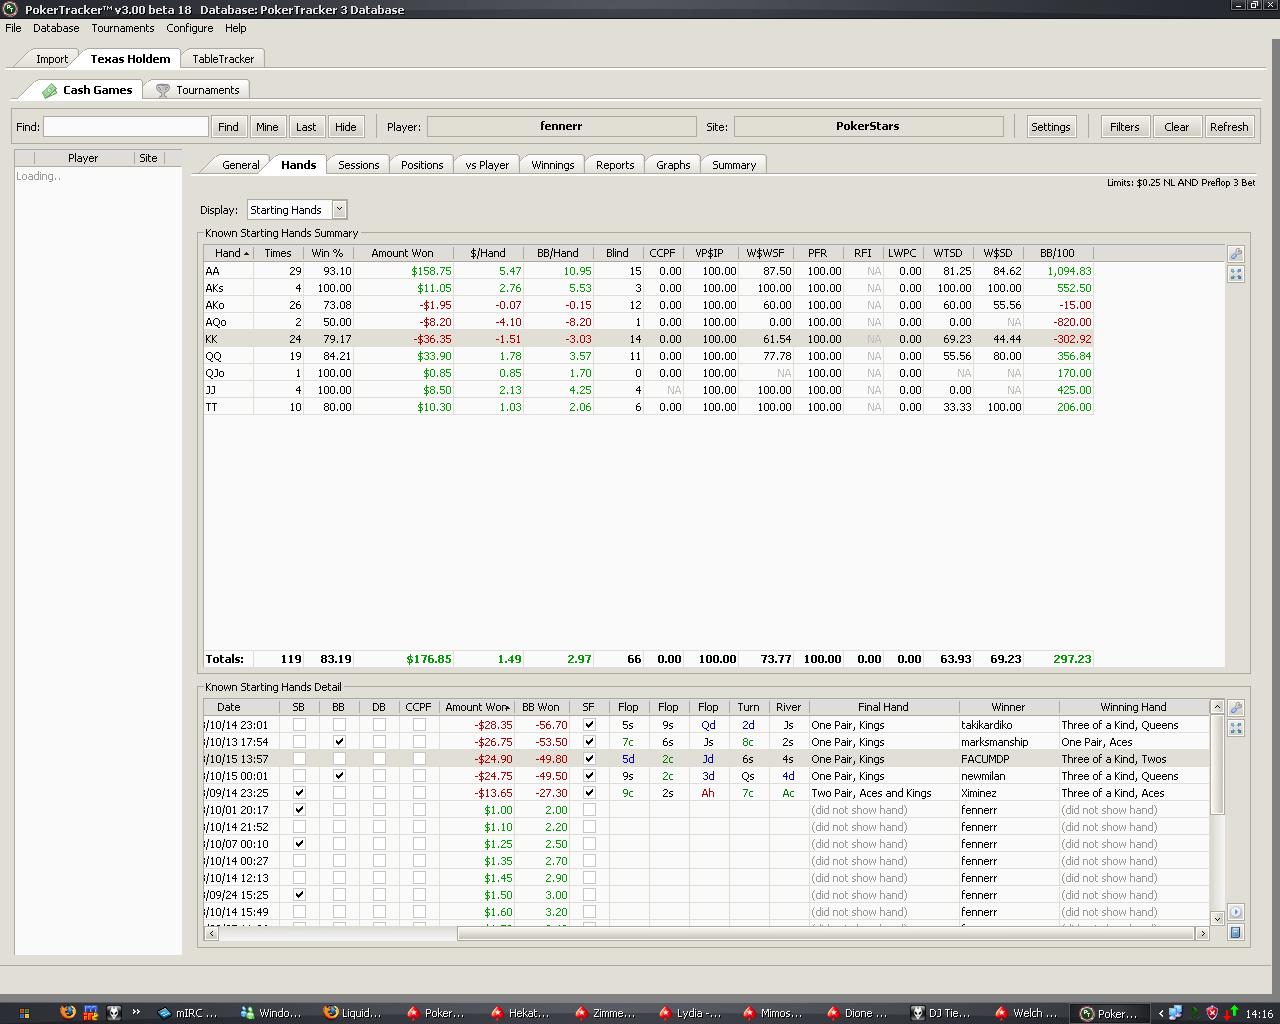The height and width of the screenshot is (1024, 1280).
Task: Click the detail grid vertical scrollbar thumb
Action: point(1217,764)
